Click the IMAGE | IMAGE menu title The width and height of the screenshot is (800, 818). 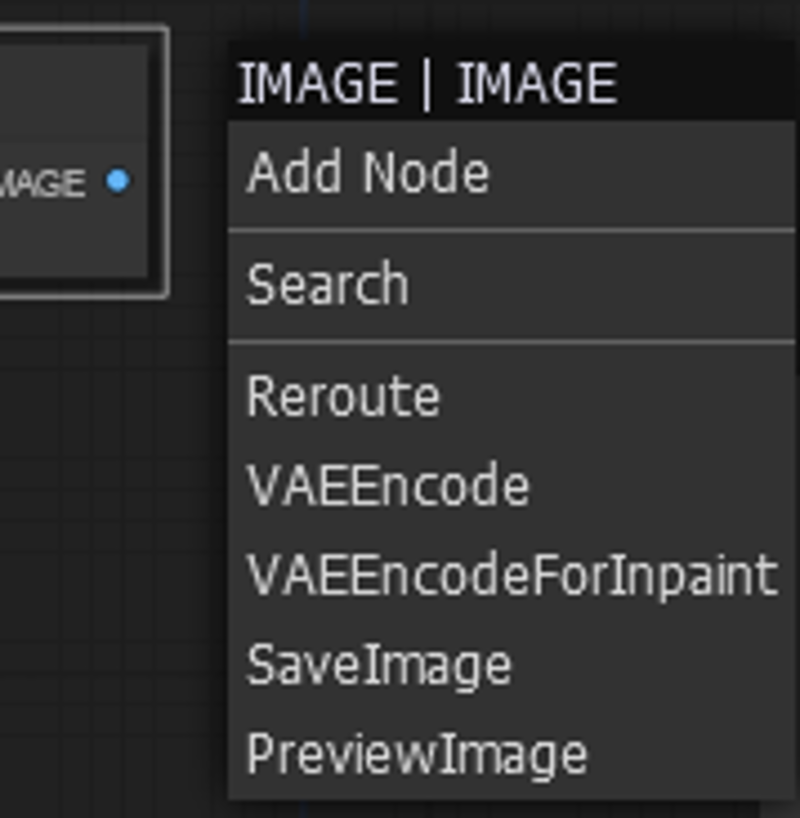tap(428, 83)
